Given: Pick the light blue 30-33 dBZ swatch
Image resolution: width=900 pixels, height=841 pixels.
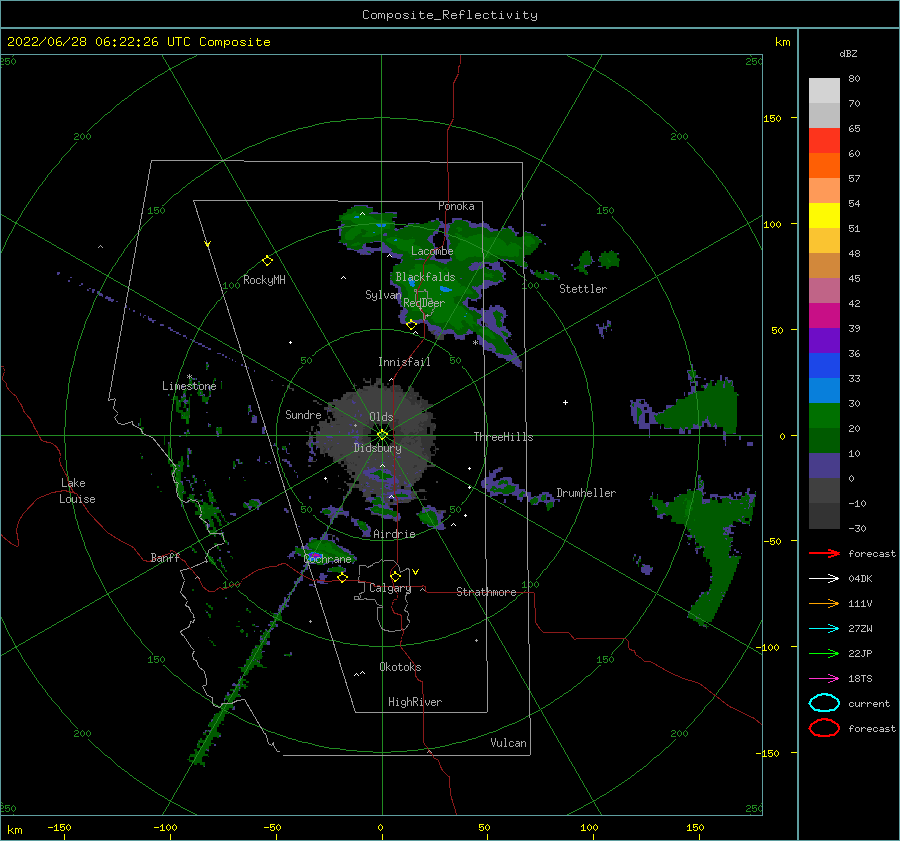Looking at the screenshot, I should (x=824, y=391).
